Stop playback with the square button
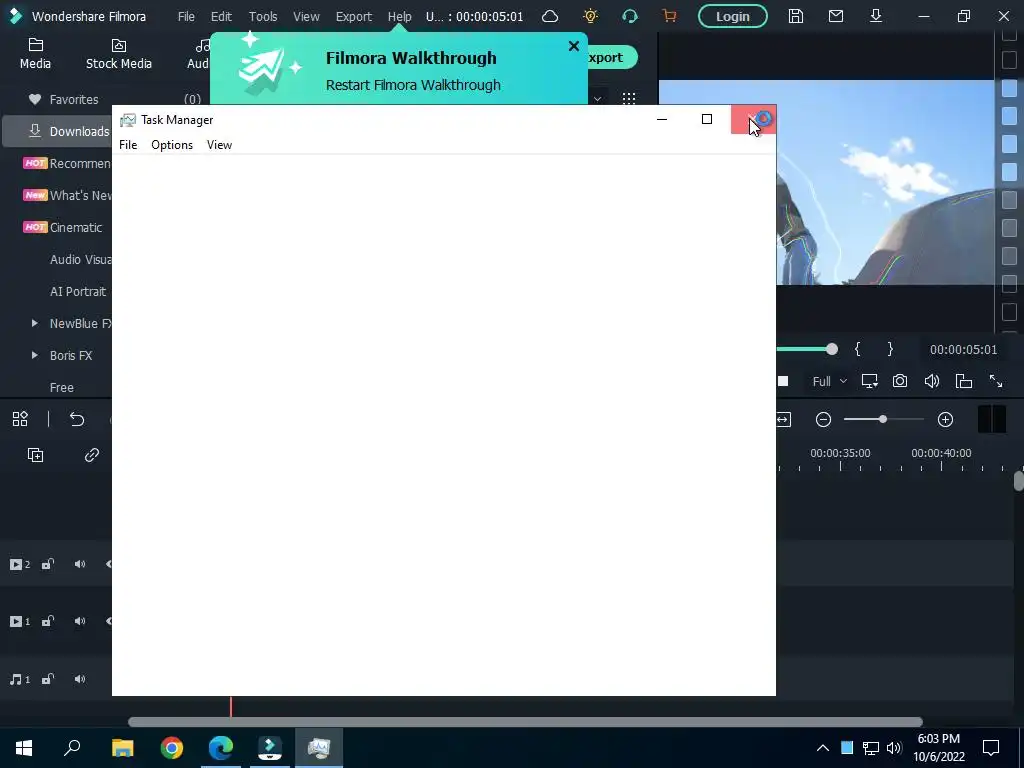The height and width of the screenshot is (768, 1024). (x=783, y=381)
